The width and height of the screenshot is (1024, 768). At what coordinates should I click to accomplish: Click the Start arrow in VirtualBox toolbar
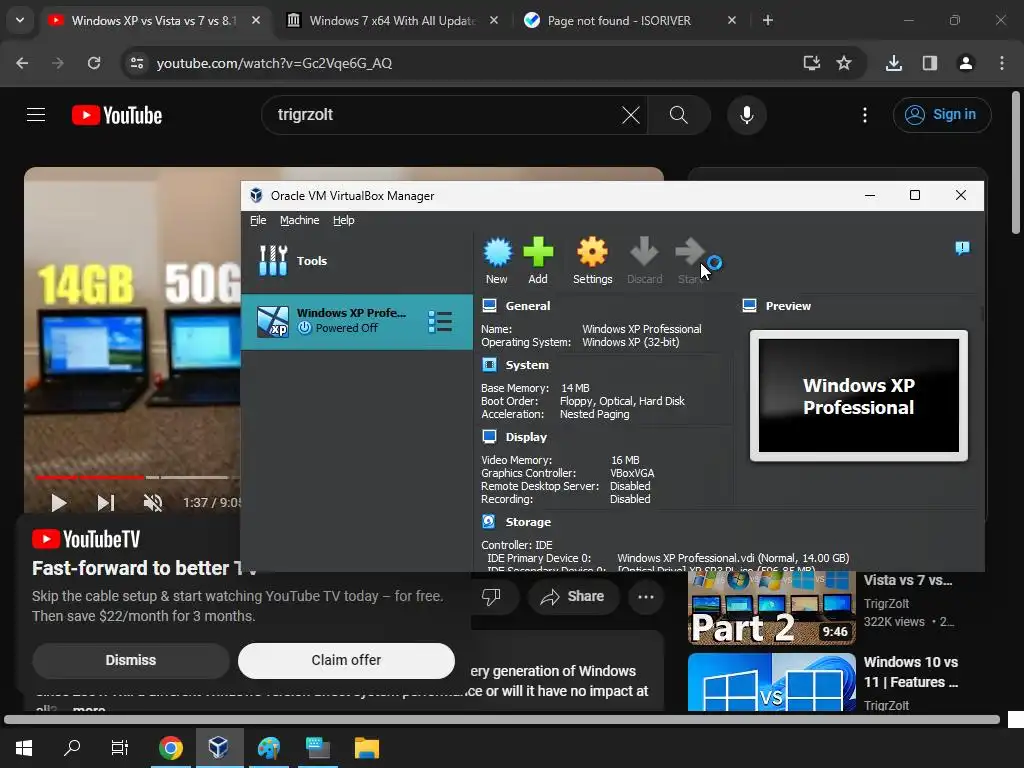click(690, 261)
